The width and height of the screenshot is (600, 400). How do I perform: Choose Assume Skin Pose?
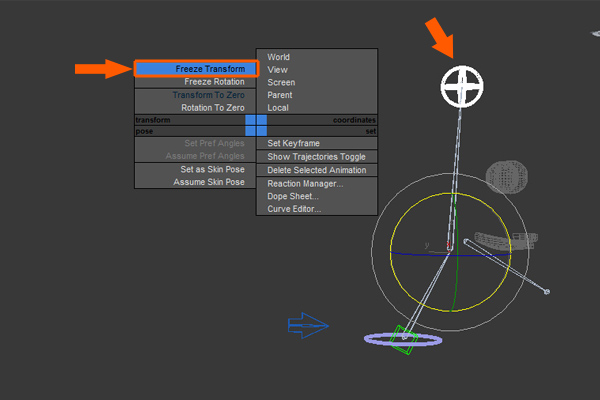195,182
